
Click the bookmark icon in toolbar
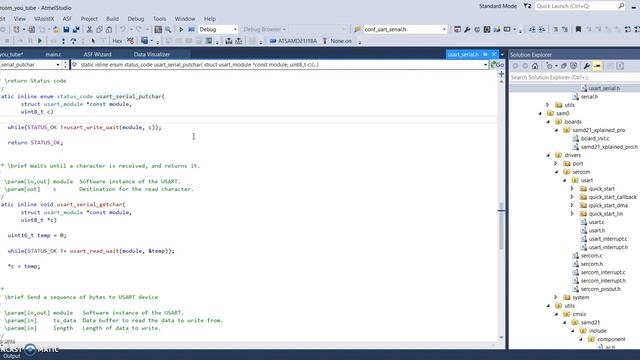pos(578,29)
